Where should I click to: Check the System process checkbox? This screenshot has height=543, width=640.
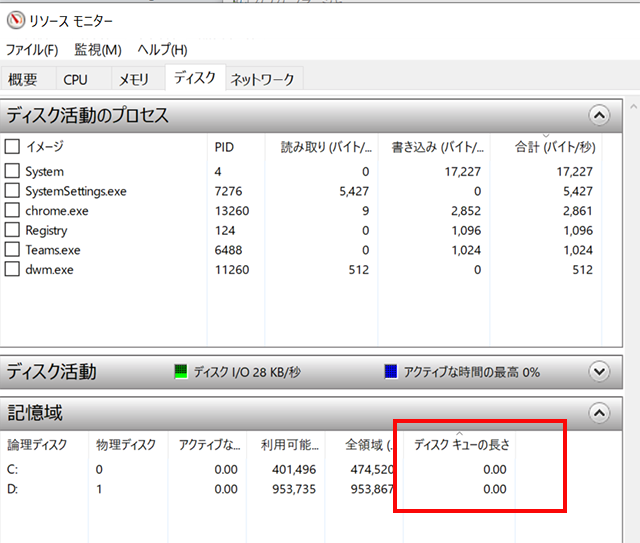(x=12, y=171)
